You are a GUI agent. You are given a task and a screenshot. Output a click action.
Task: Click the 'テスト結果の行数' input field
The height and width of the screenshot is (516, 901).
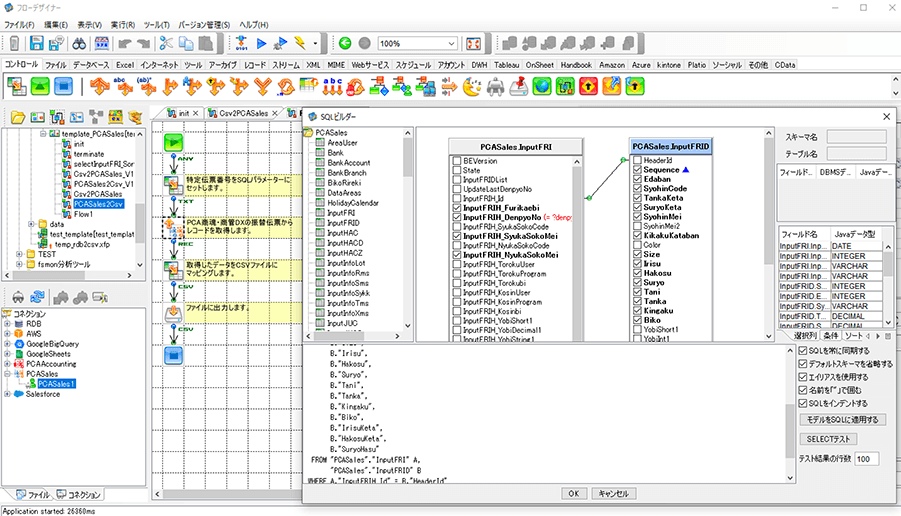pos(864,458)
